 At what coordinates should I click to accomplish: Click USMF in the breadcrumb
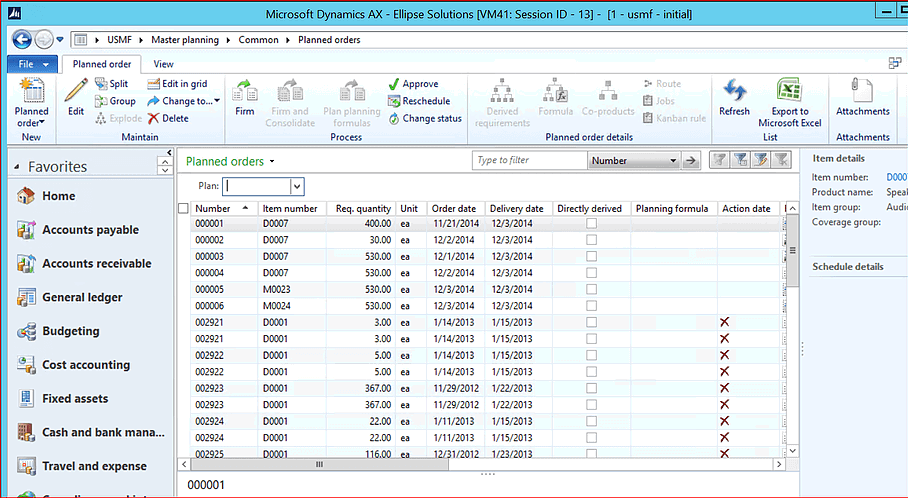click(119, 39)
